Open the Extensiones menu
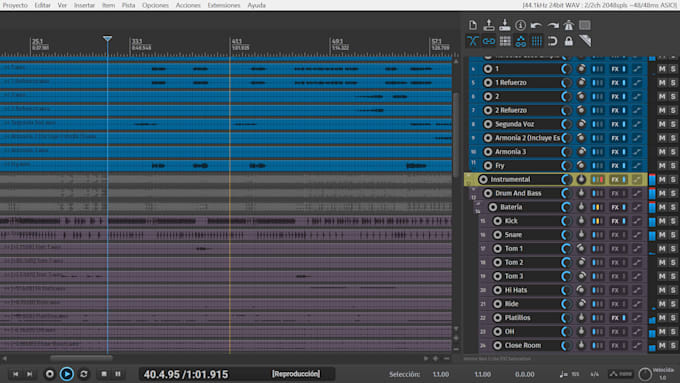Viewport: 680px width, 383px height. [224, 5]
